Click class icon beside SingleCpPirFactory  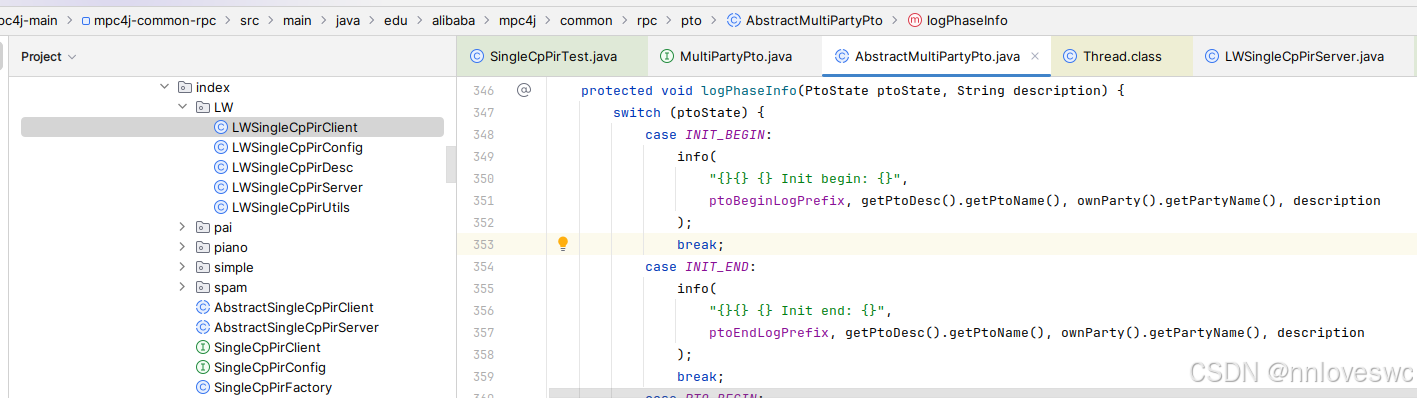click(x=202, y=387)
